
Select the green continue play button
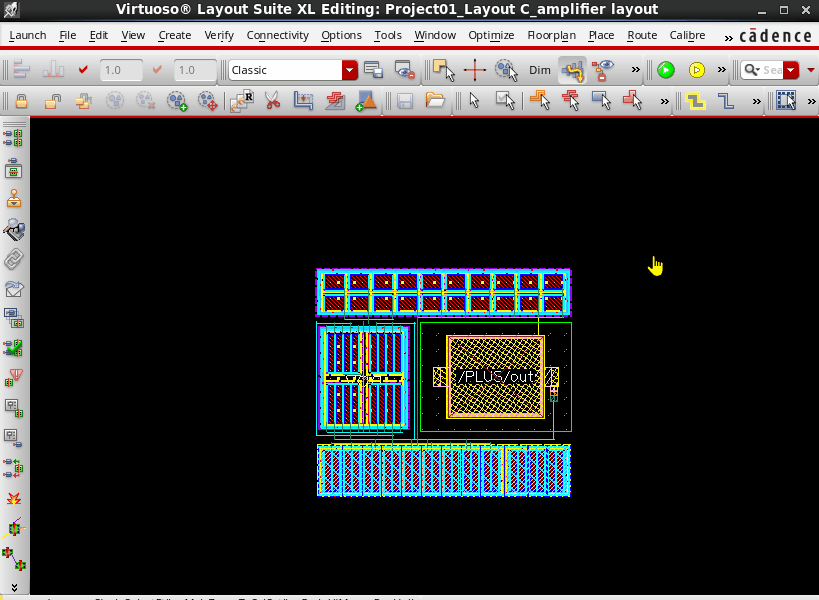click(x=666, y=70)
